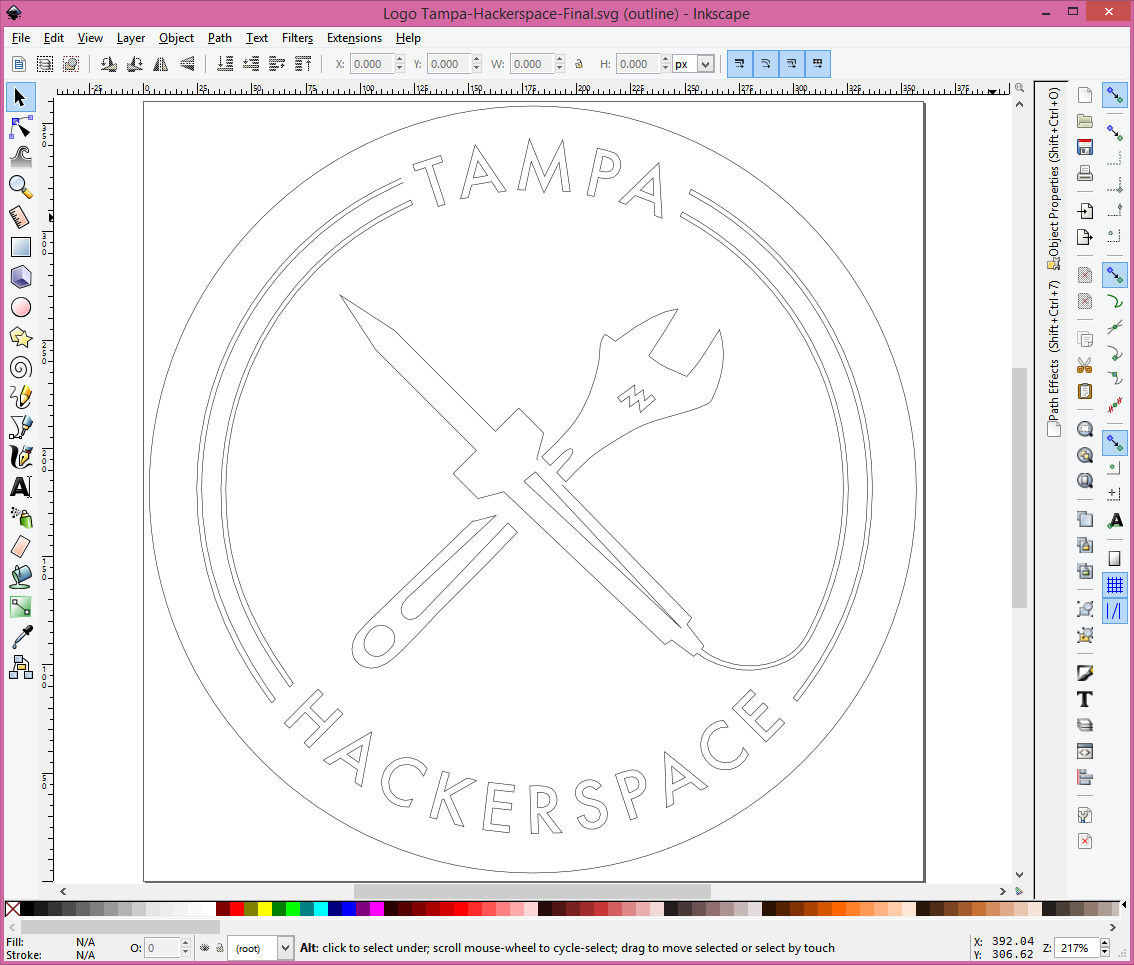Click the X coordinate input field

tap(372, 64)
